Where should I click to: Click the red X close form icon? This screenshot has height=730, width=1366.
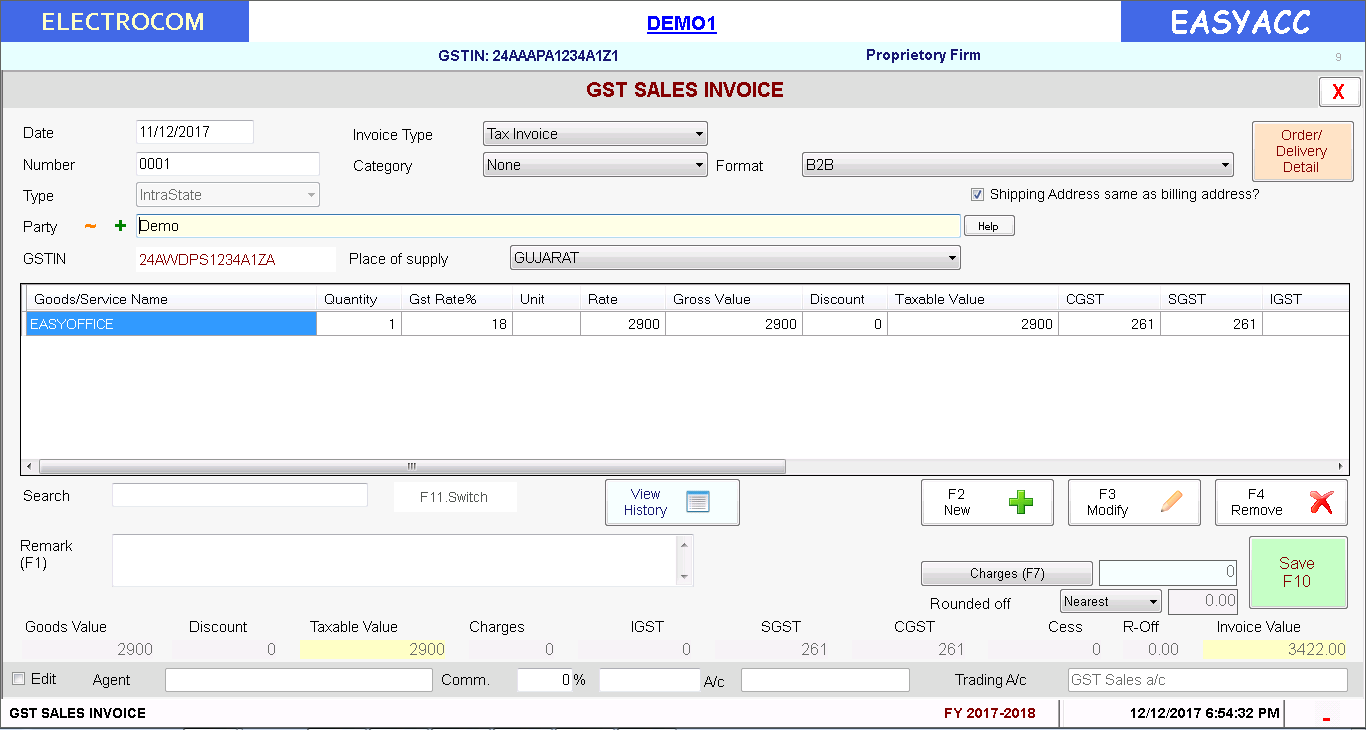tap(1338, 93)
